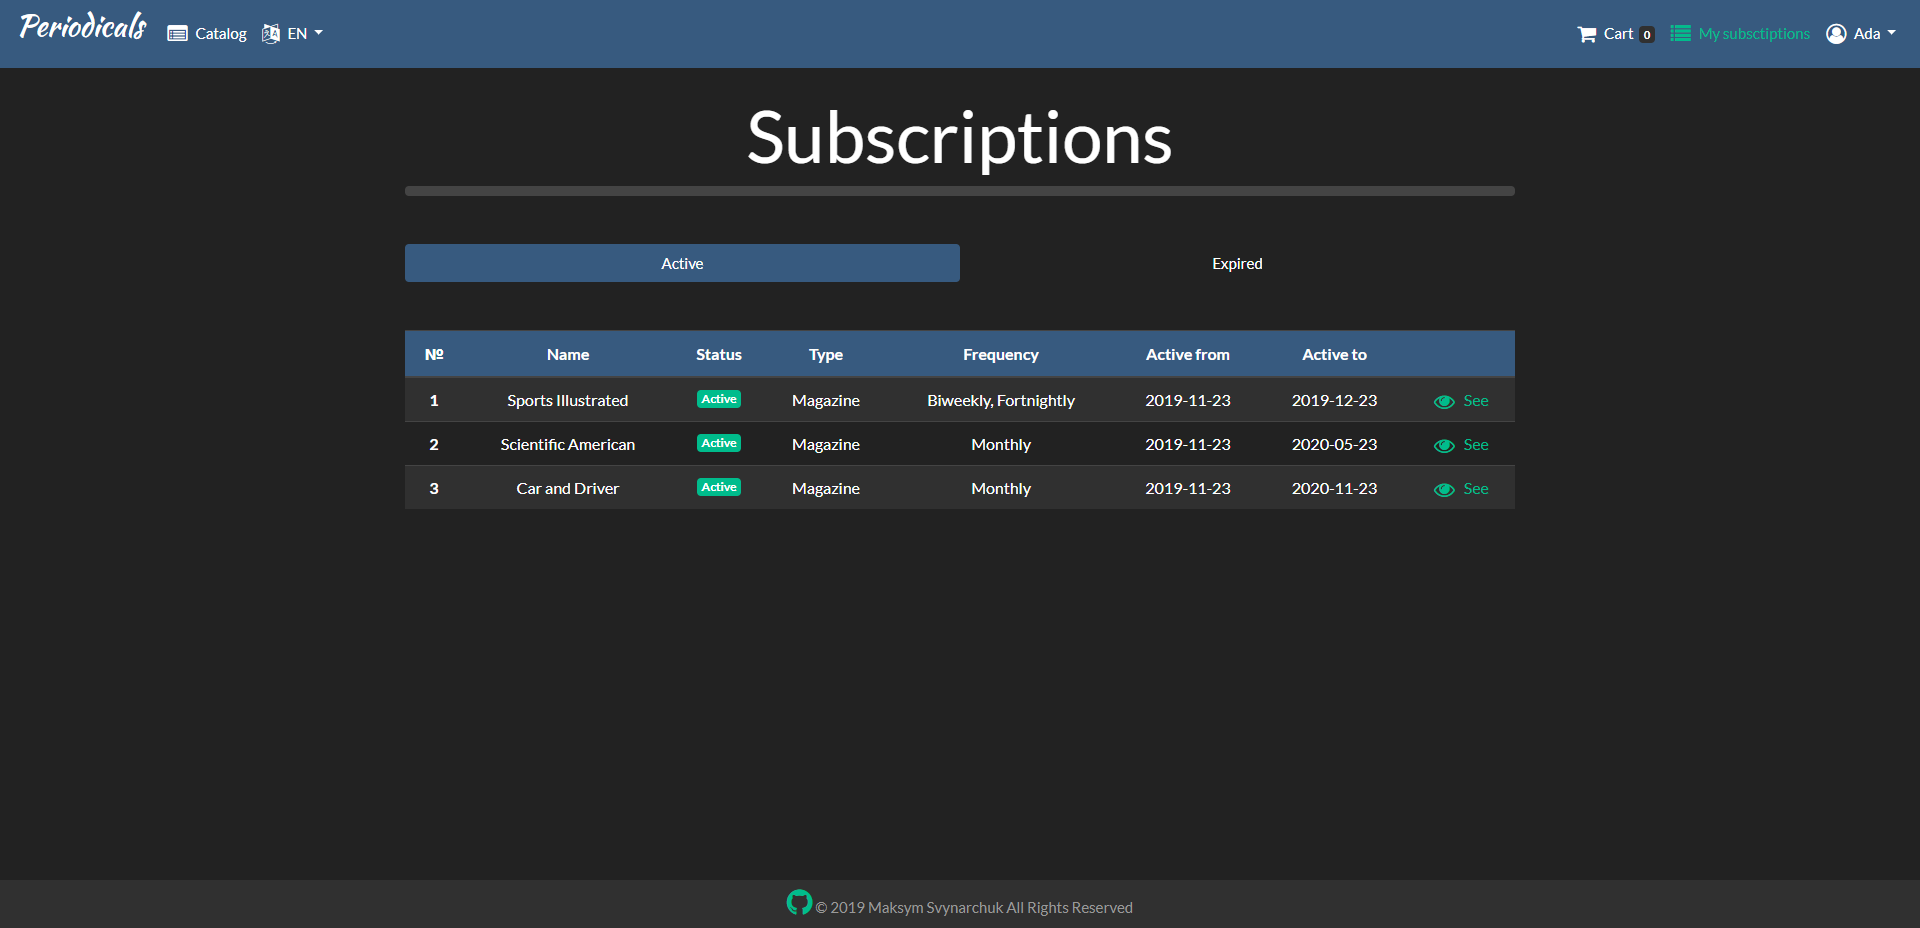
Task: Click the copyright Maksym Svynarchuk text
Action: point(974,908)
